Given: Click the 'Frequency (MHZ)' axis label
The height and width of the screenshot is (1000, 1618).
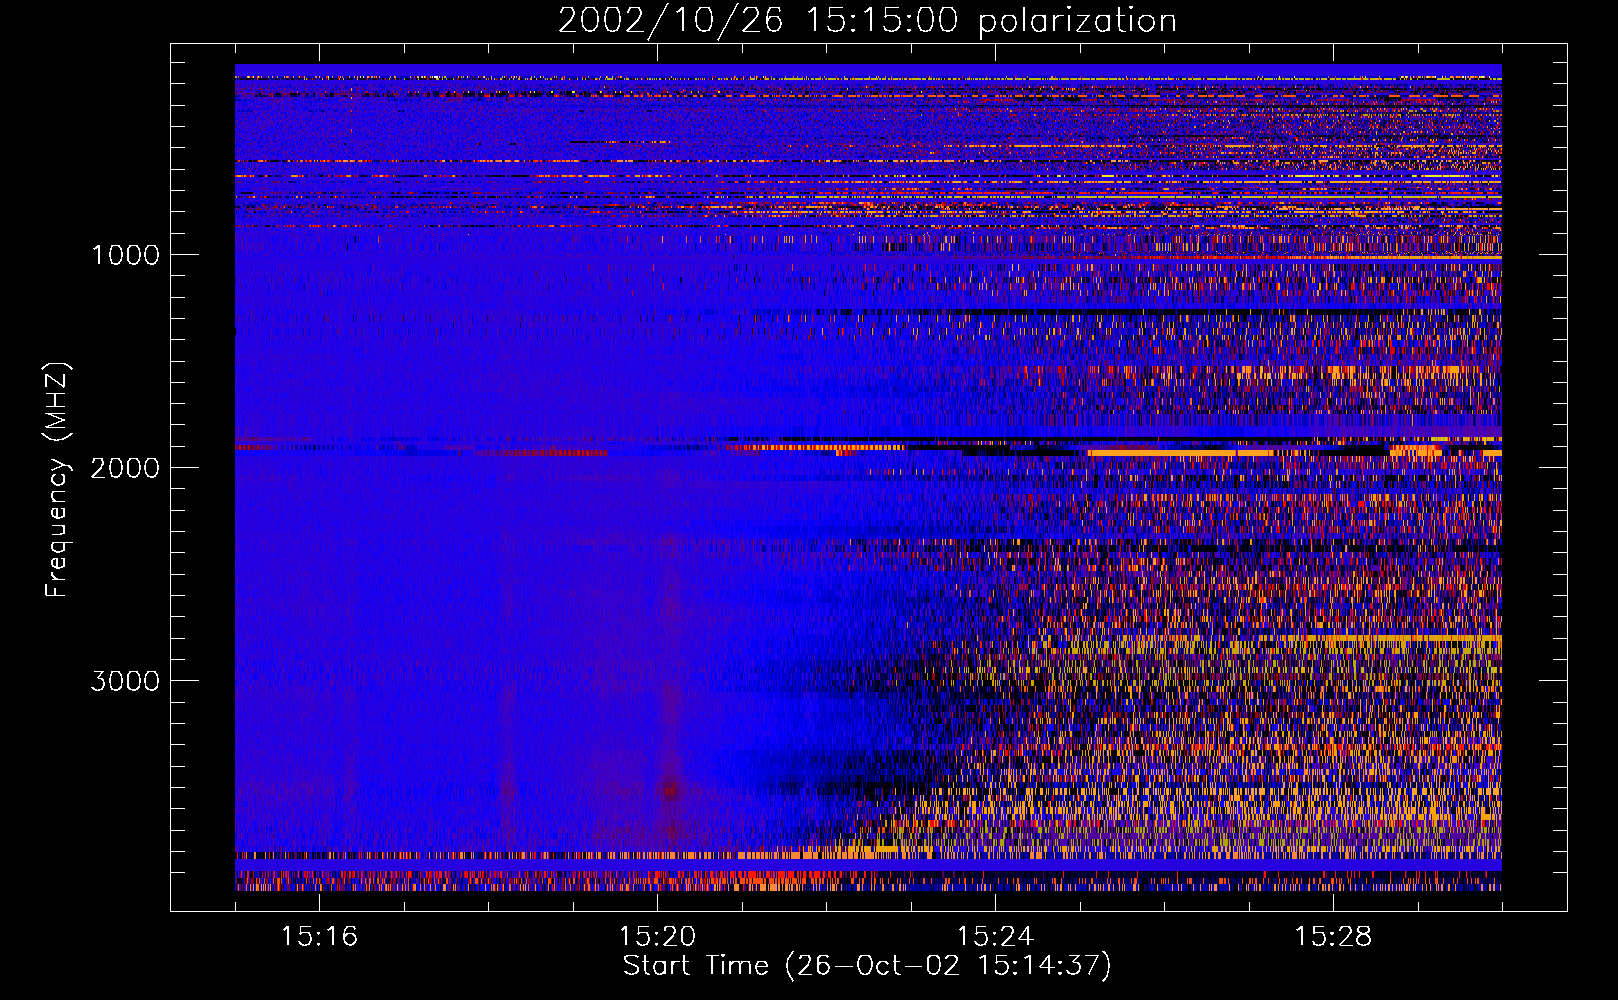Looking at the screenshot, I should [x=57, y=480].
